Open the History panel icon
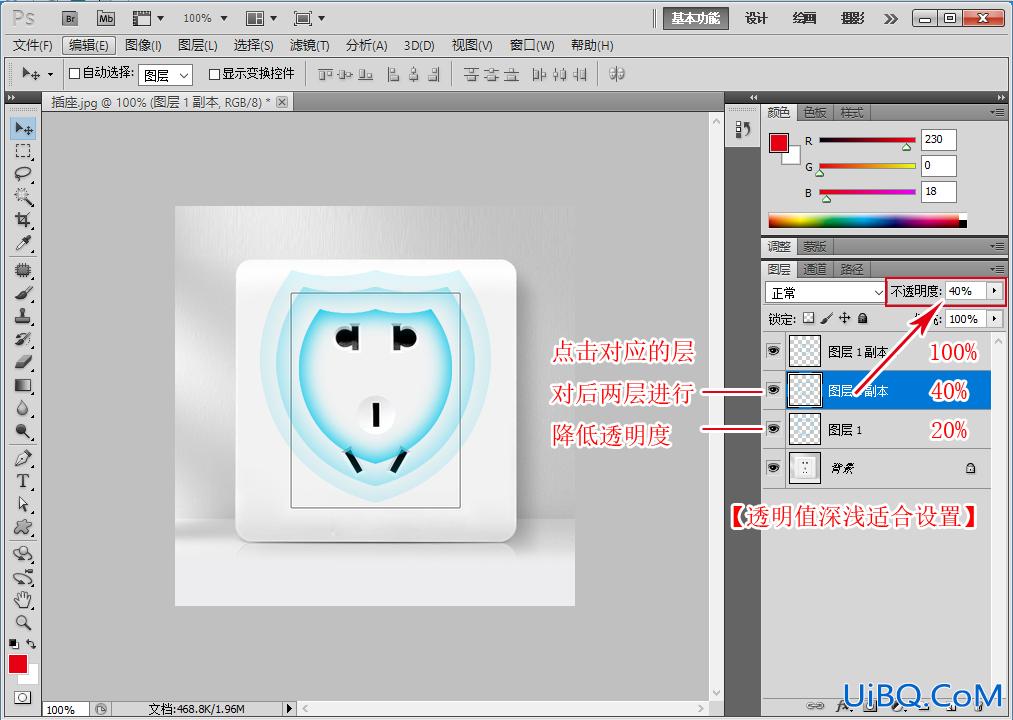 (x=742, y=129)
